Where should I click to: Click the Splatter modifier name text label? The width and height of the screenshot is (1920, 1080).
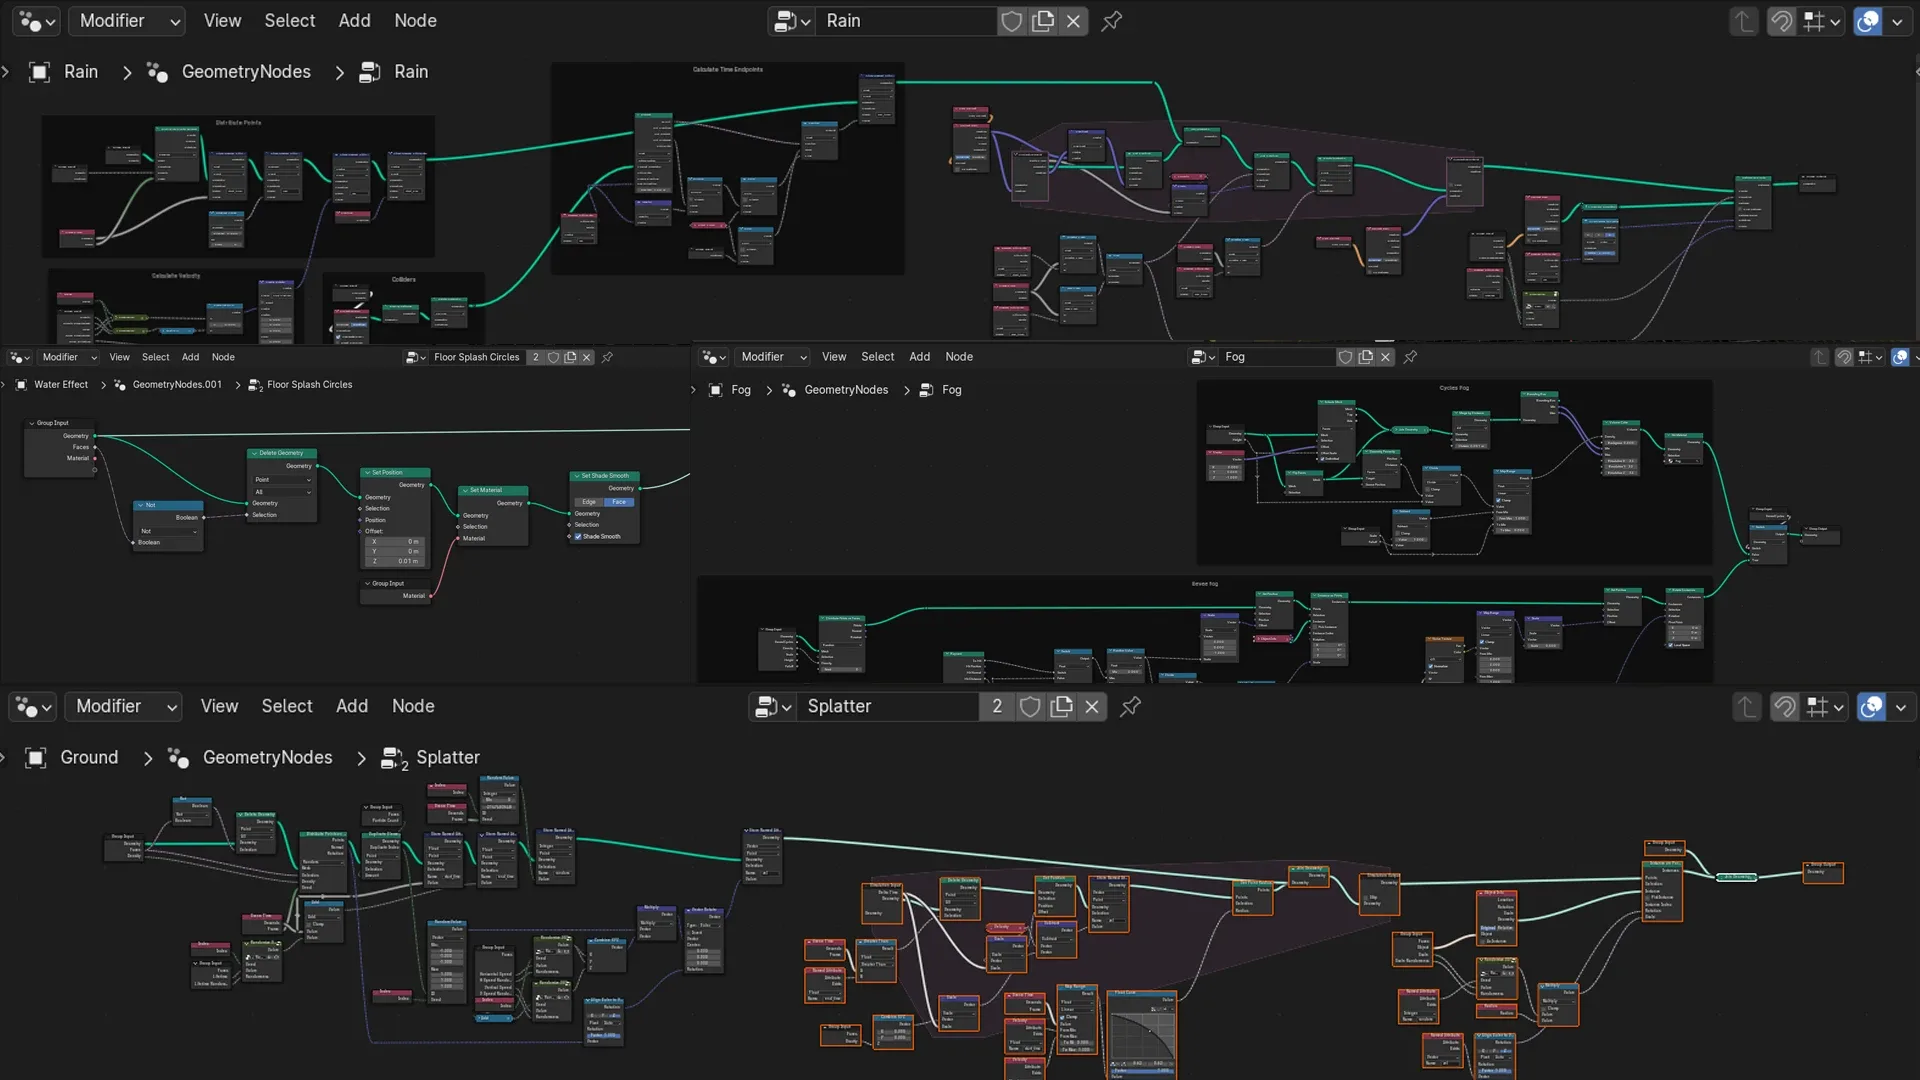coord(839,705)
